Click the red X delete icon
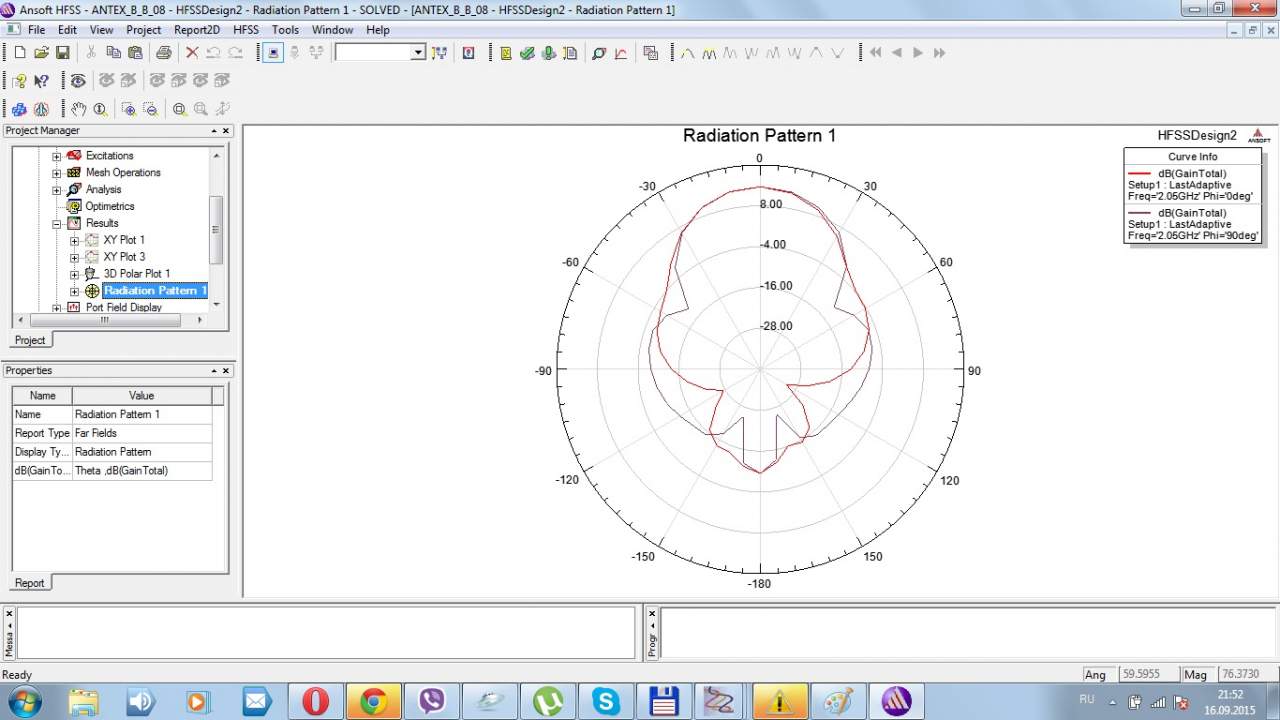This screenshot has width=1280, height=720. click(x=192, y=53)
